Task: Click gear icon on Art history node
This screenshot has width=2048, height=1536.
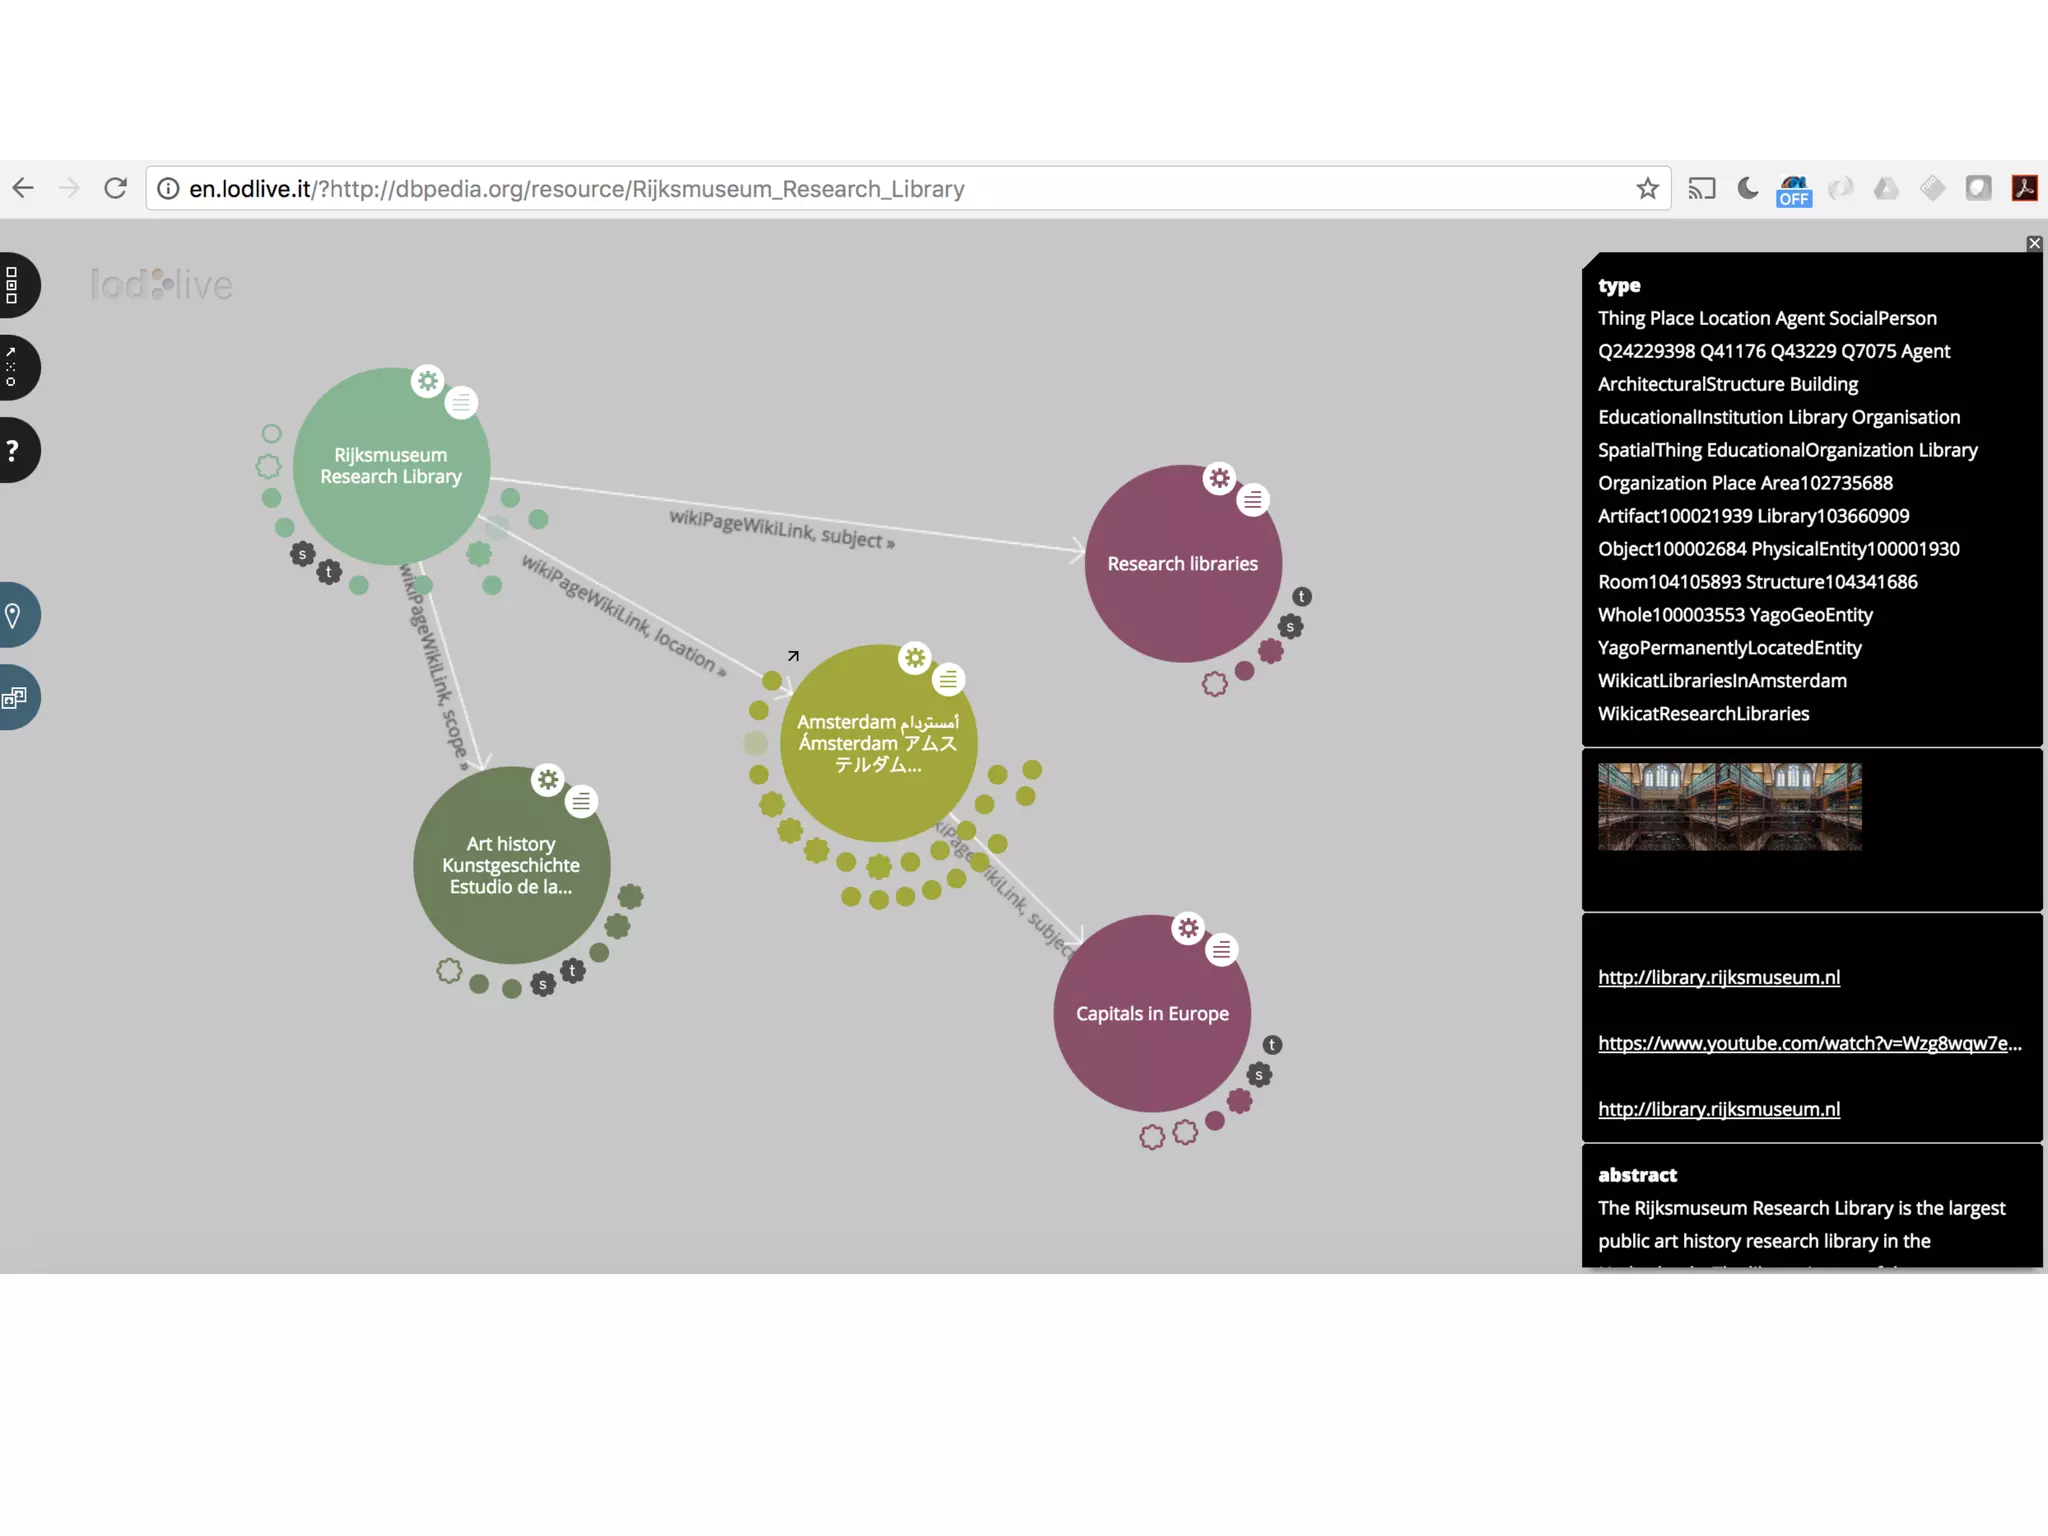Action: 548,780
